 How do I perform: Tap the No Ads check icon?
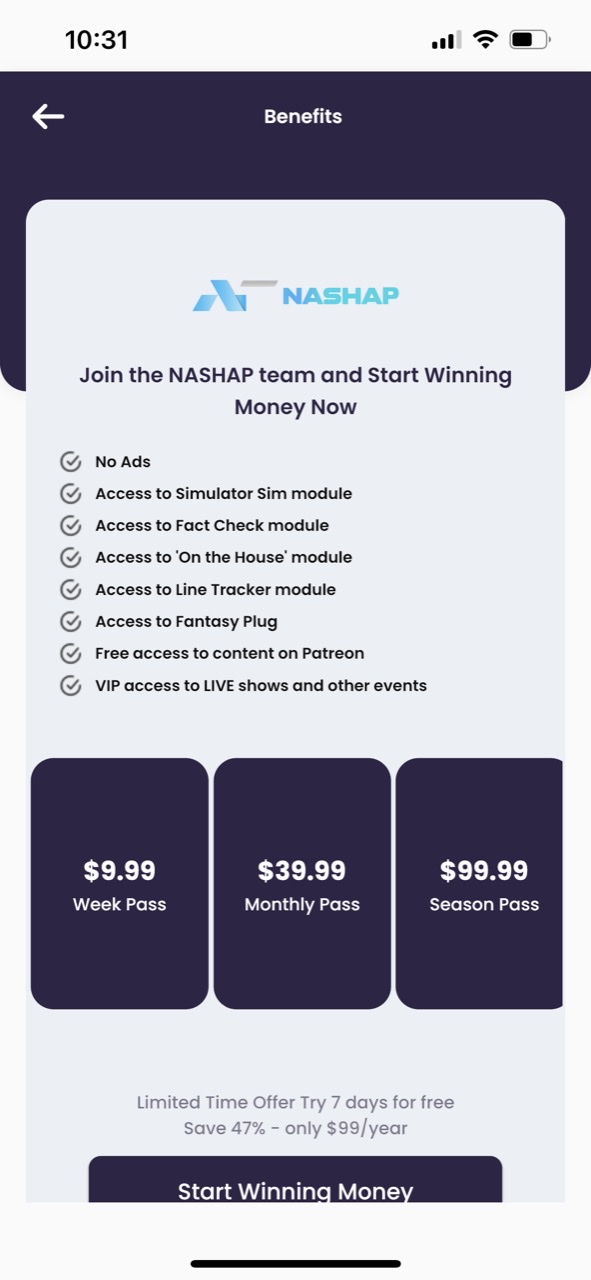70,462
